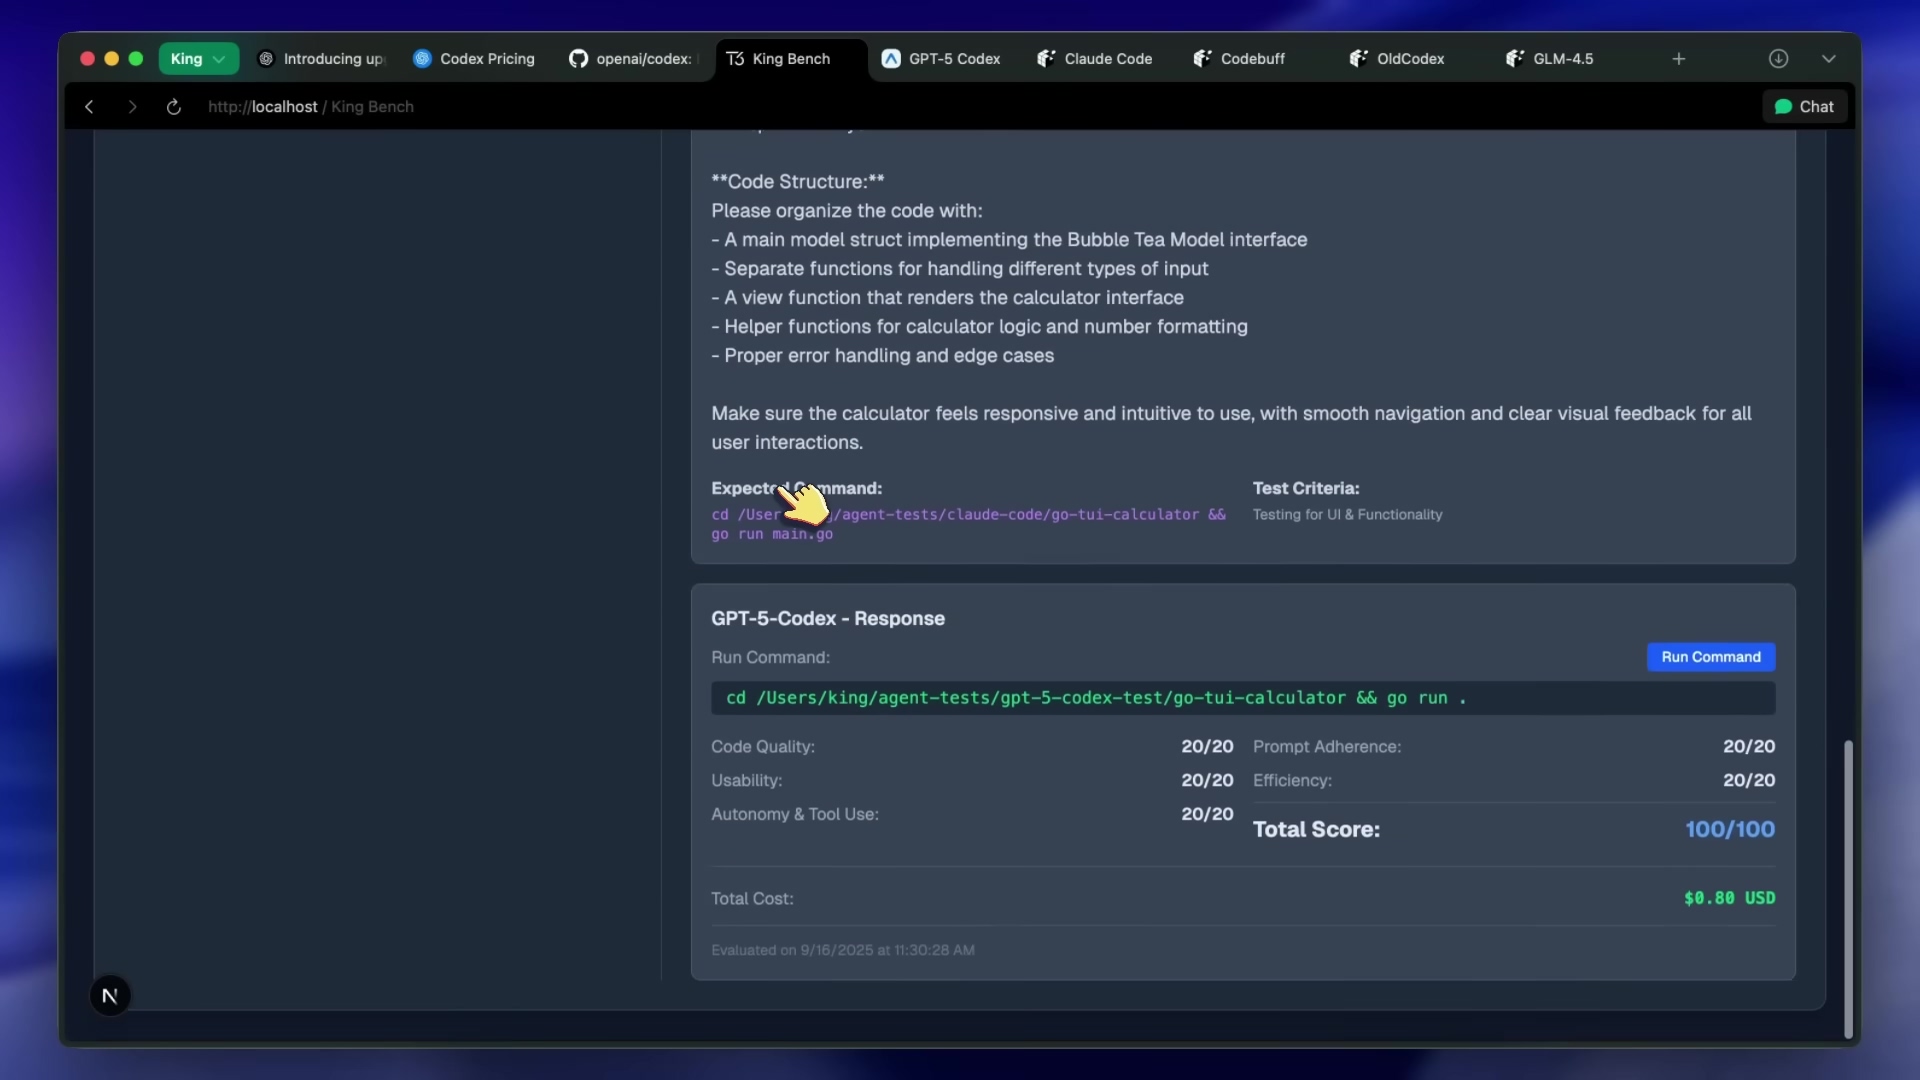Open the Chat panel button
1920x1080 pixels.
click(1804, 107)
